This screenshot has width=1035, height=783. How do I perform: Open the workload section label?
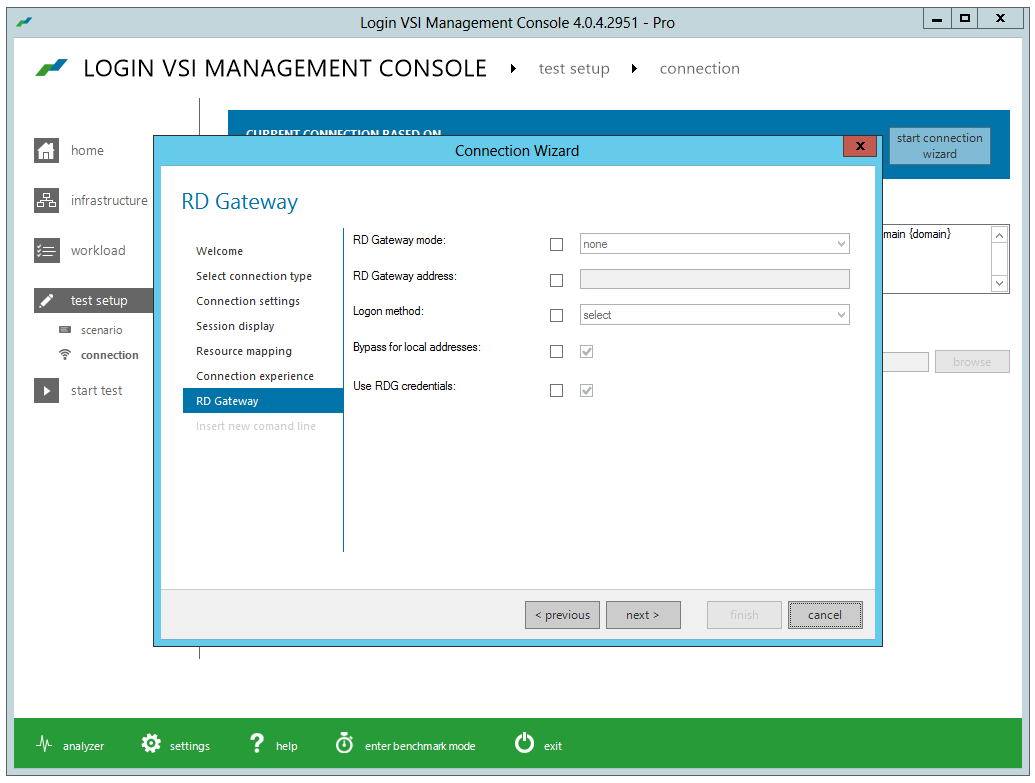pos(98,250)
